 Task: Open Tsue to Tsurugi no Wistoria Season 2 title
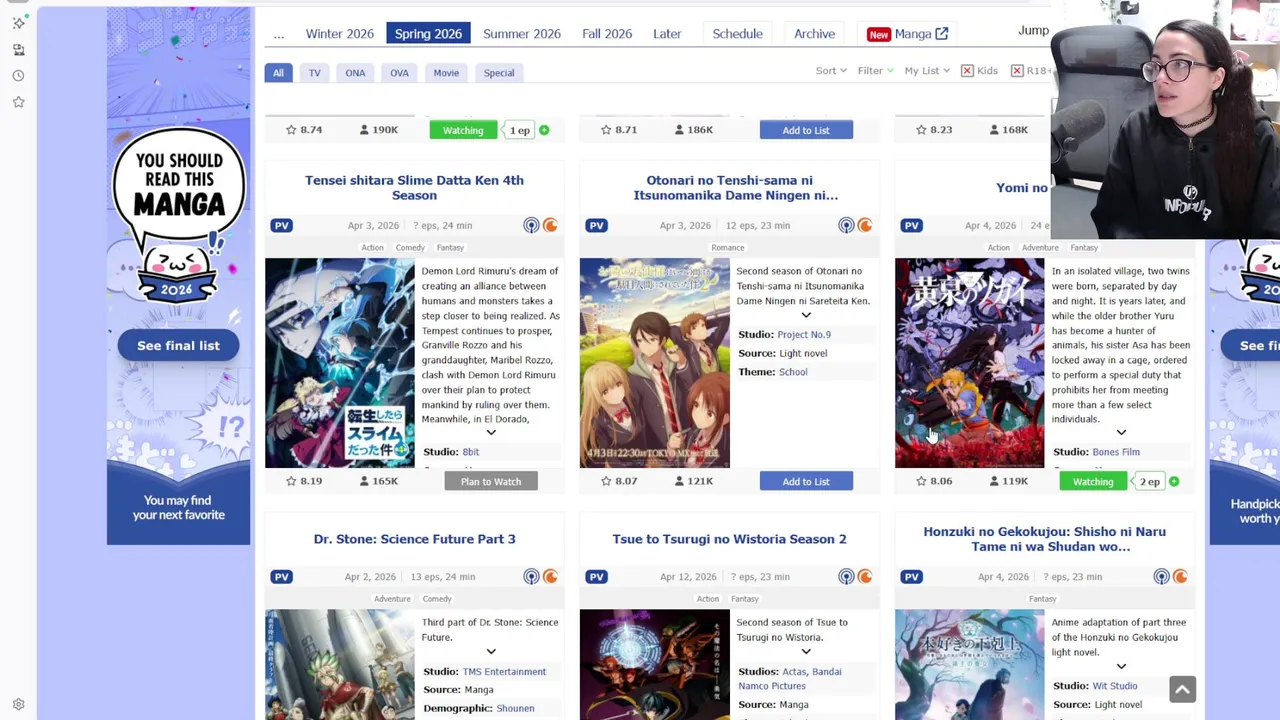click(x=729, y=539)
